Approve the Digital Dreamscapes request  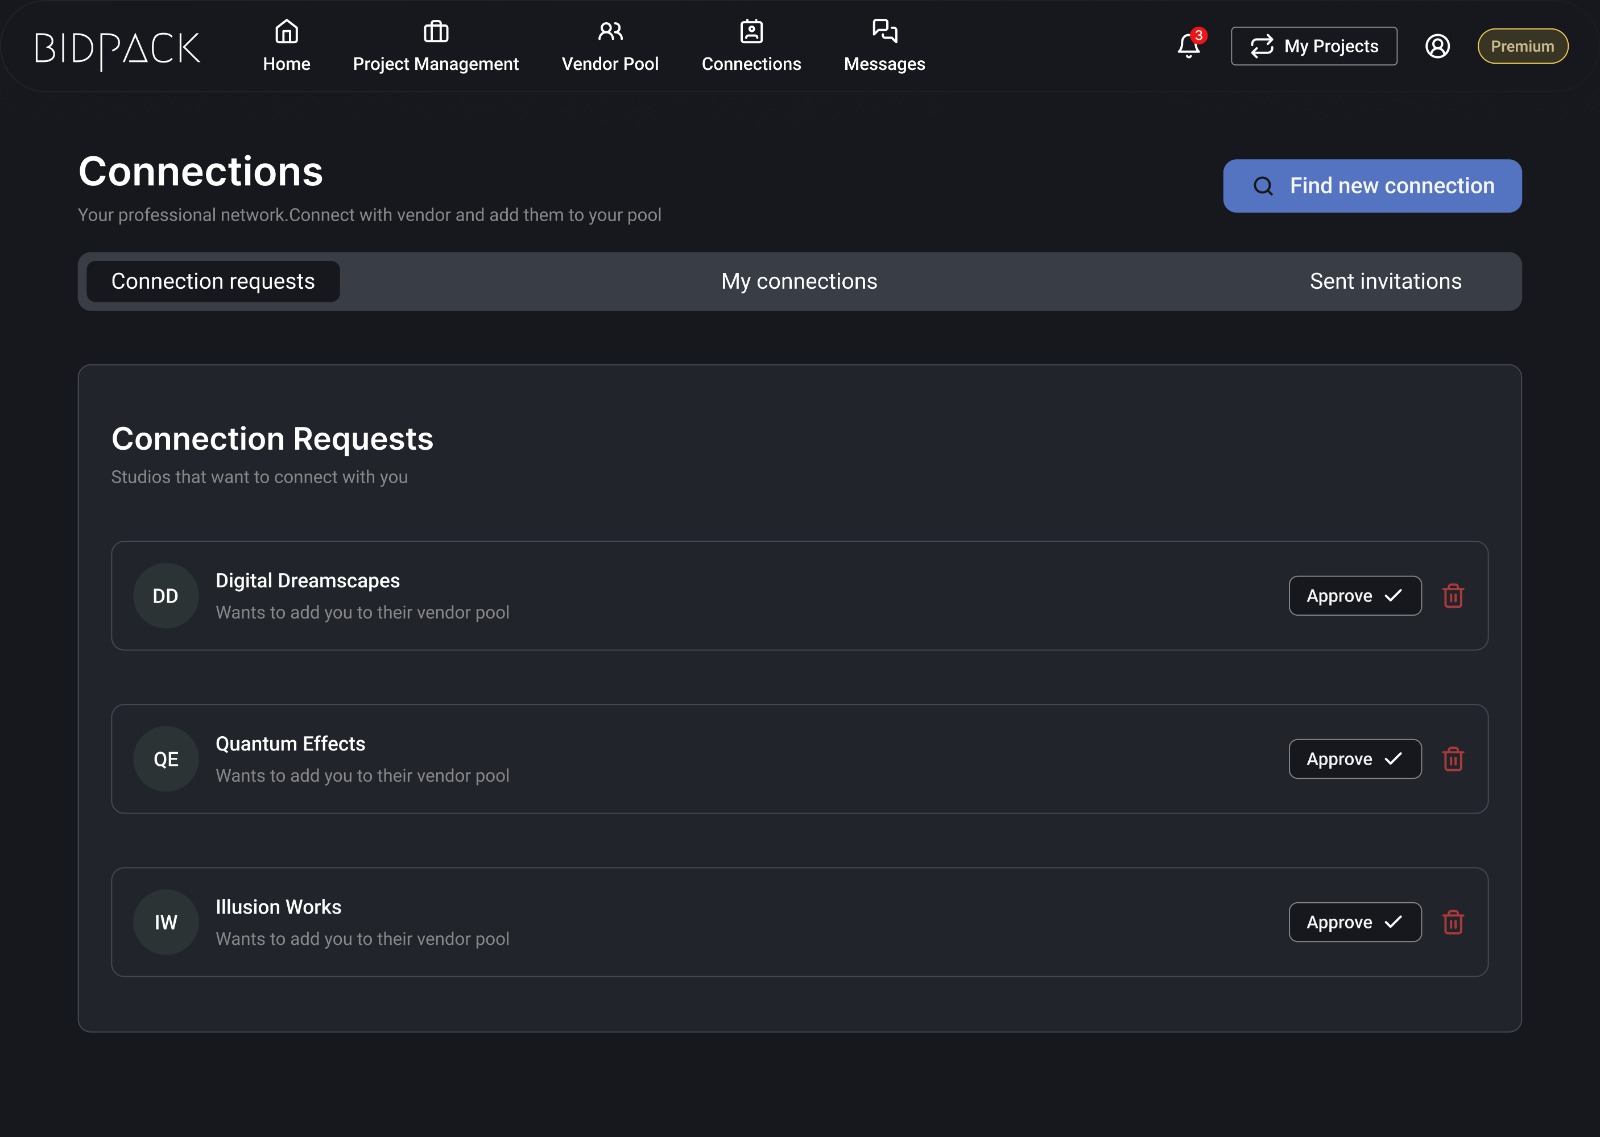point(1354,596)
